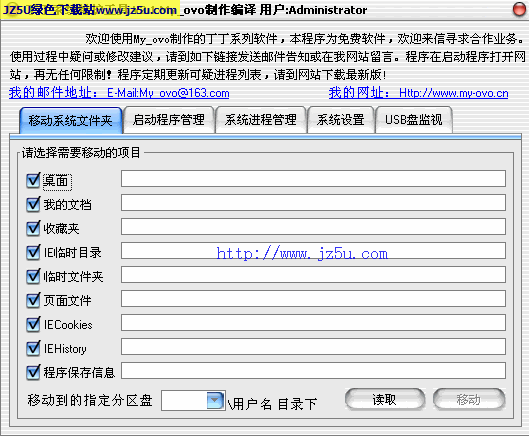Uncheck the 收藏夹 option

tap(33, 228)
